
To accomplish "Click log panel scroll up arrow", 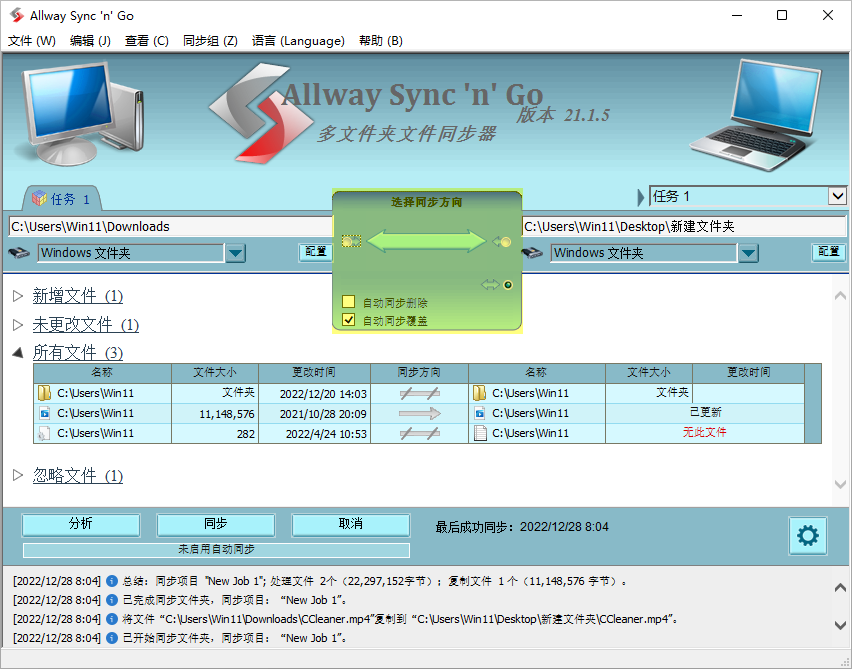I will pos(840,587).
